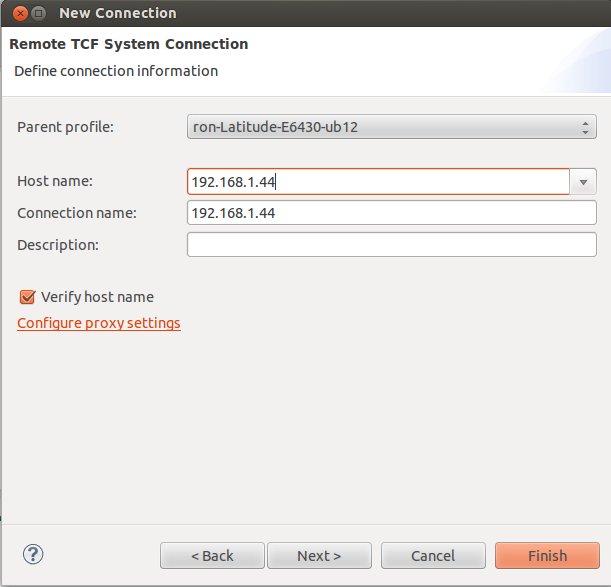611x587 pixels.
Task: Click the Remote TCF System Connection heading
Action: pyautogui.click(x=129, y=44)
